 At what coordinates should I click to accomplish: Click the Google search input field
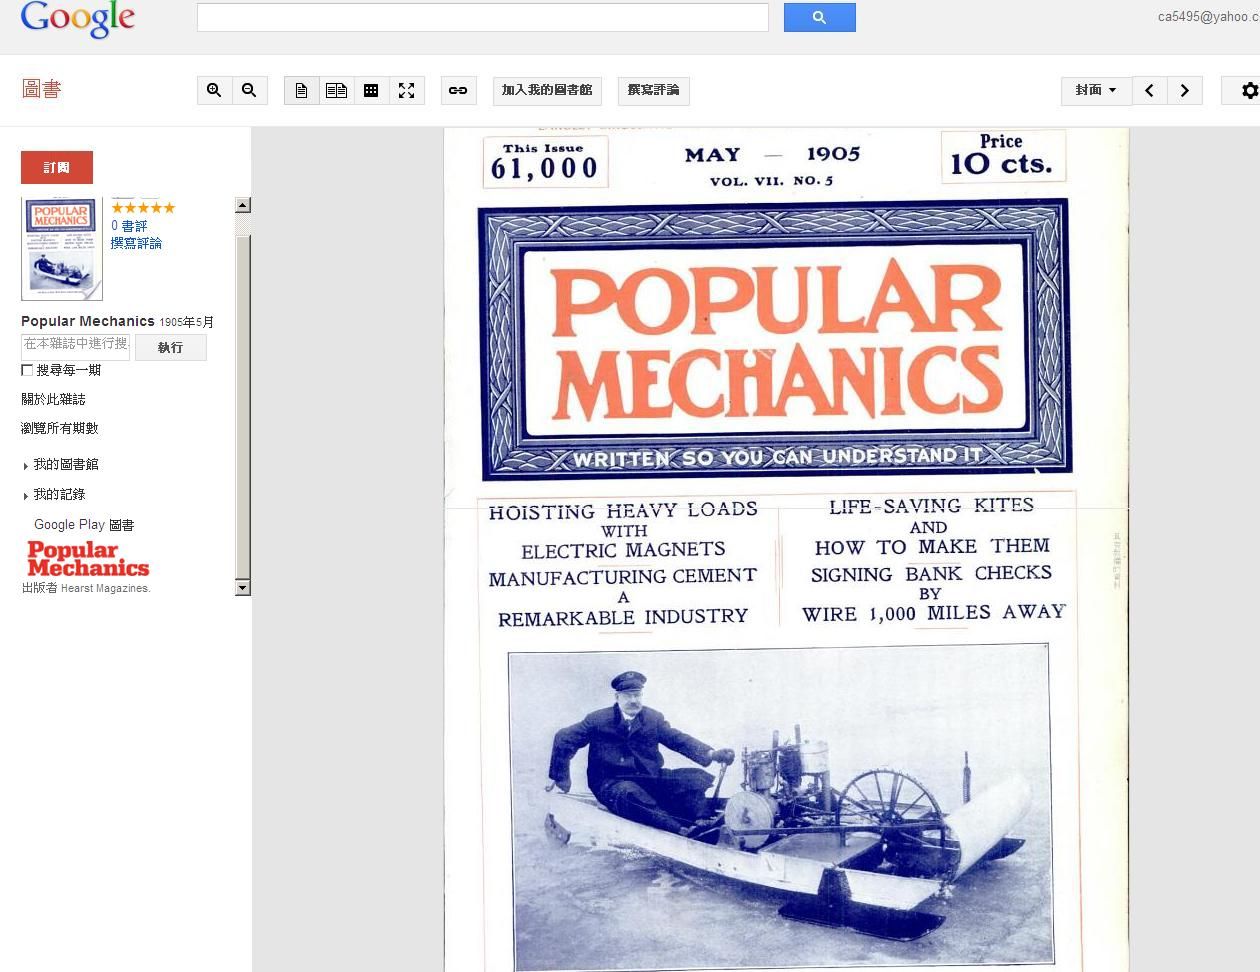483,17
